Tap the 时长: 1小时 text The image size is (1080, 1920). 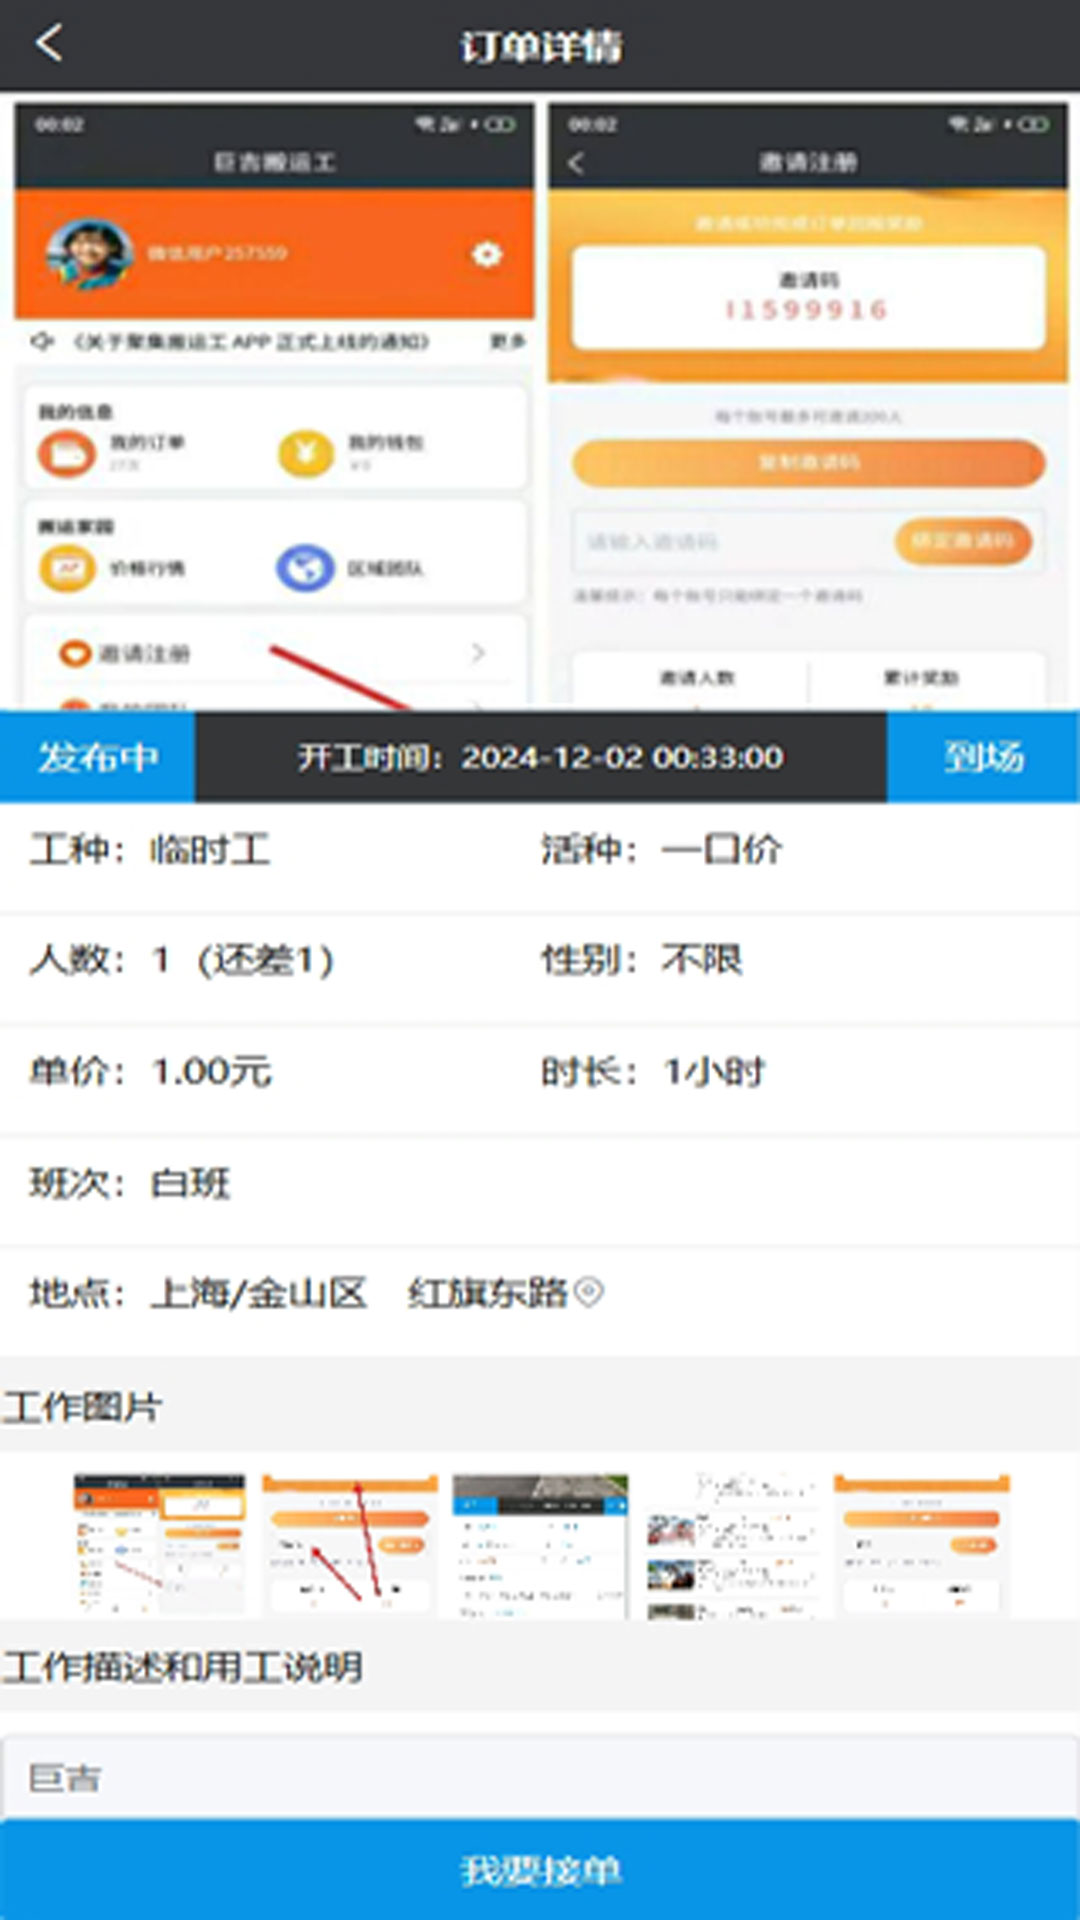pyautogui.click(x=653, y=1072)
